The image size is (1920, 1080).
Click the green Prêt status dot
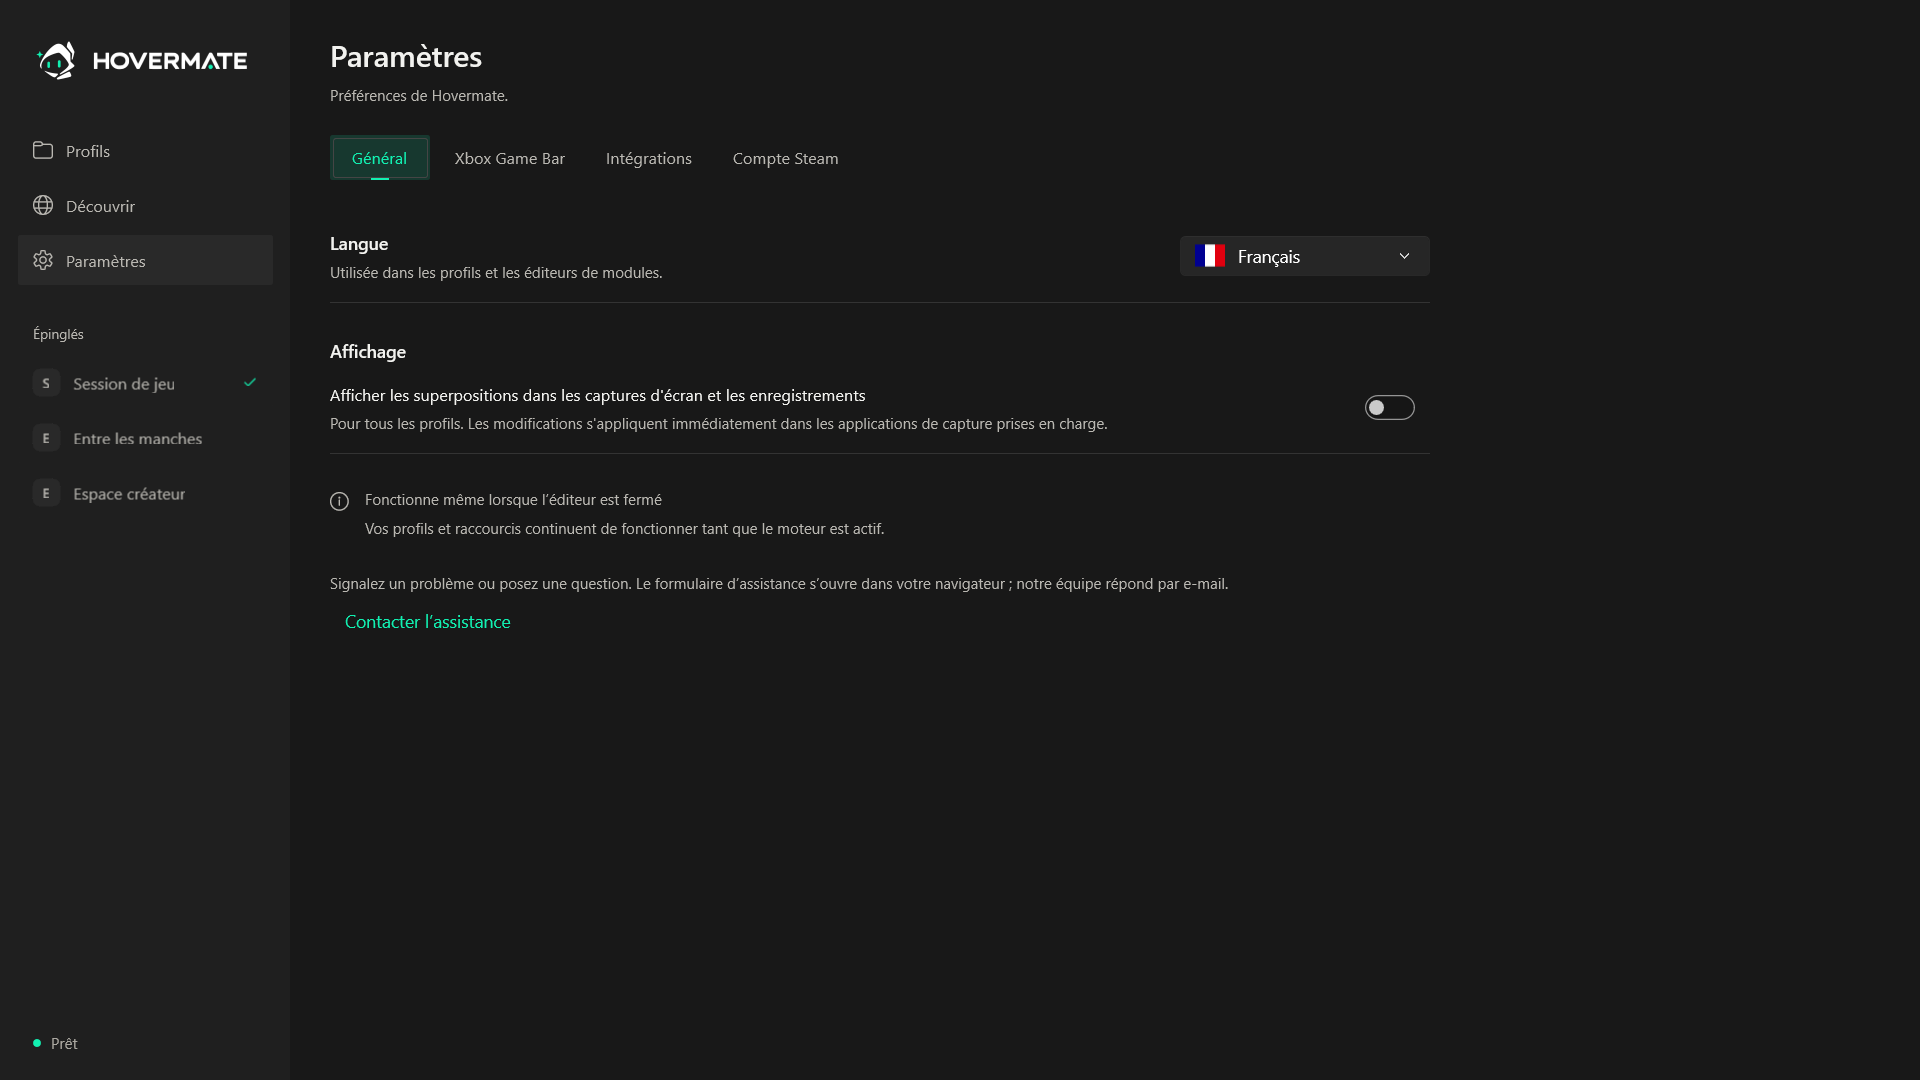[x=37, y=1043]
